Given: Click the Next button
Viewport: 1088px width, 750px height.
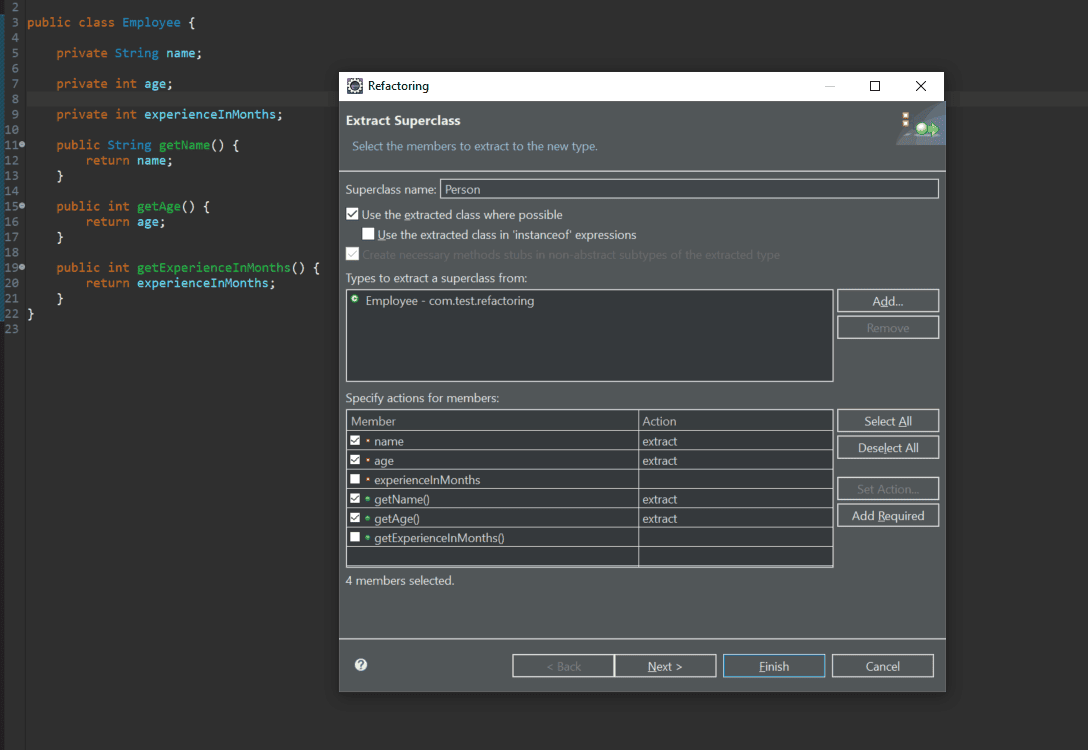Looking at the screenshot, I should tap(665, 666).
